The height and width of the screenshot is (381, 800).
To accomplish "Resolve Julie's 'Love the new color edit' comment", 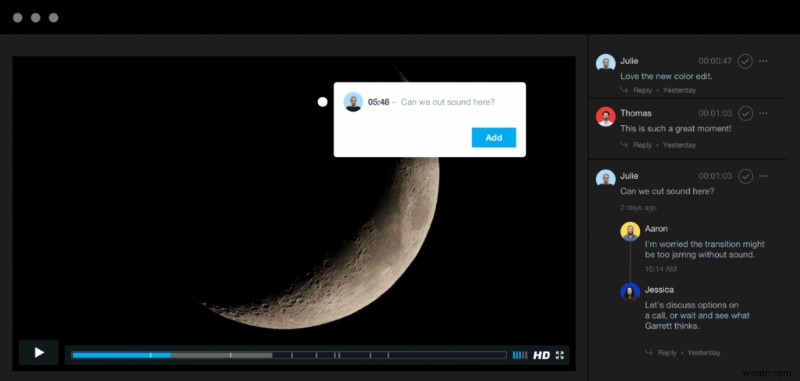I will point(745,61).
